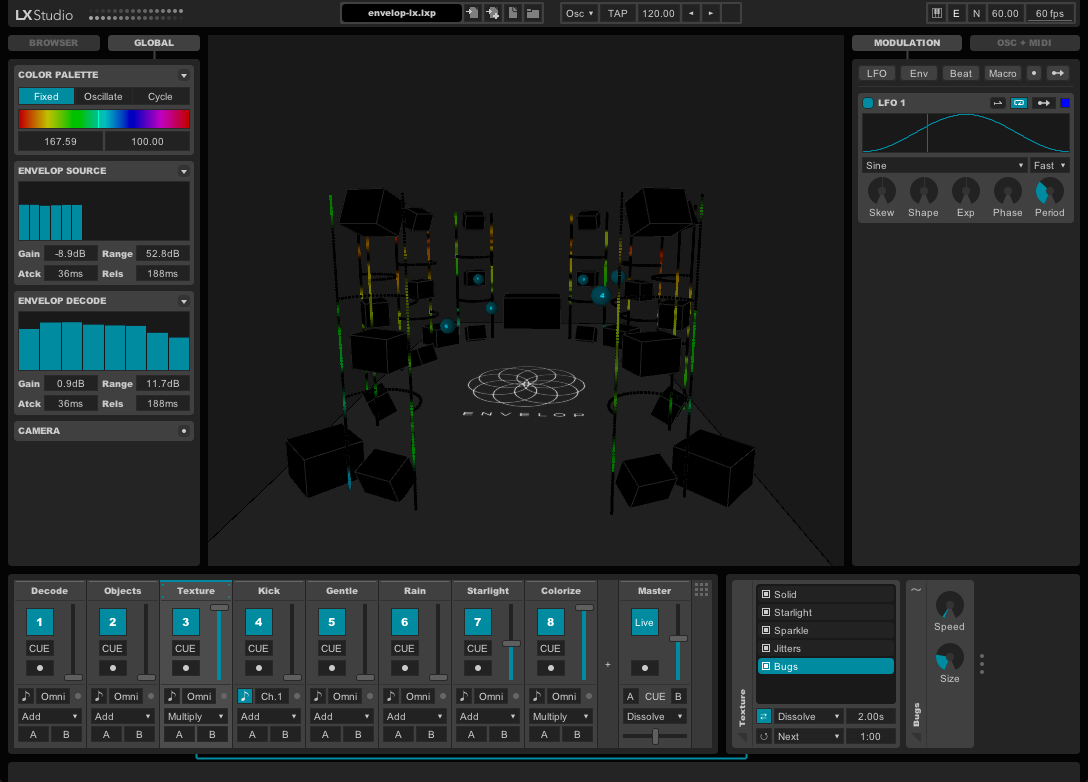Toggle the LFO 1 enable button
The height and width of the screenshot is (782, 1088).
tap(868, 103)
